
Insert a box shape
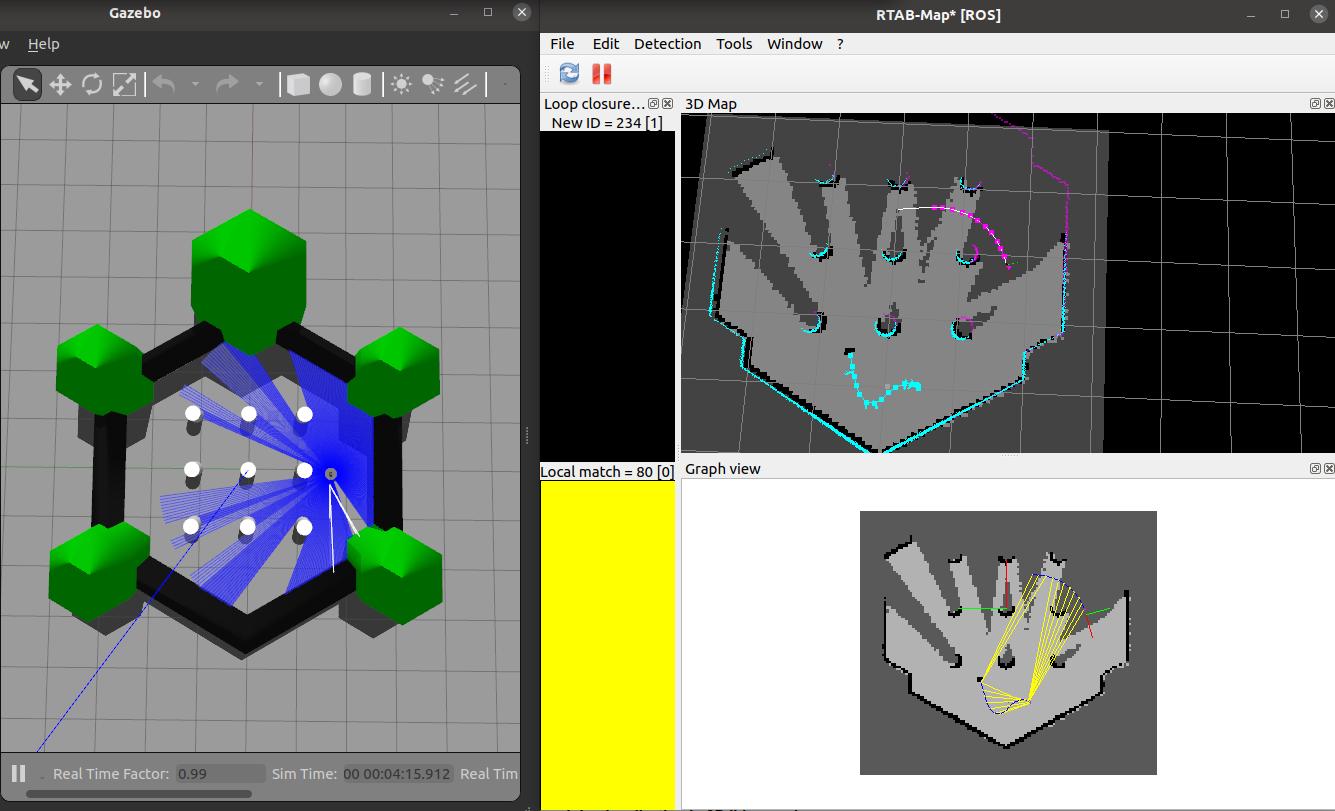point(298,85)
